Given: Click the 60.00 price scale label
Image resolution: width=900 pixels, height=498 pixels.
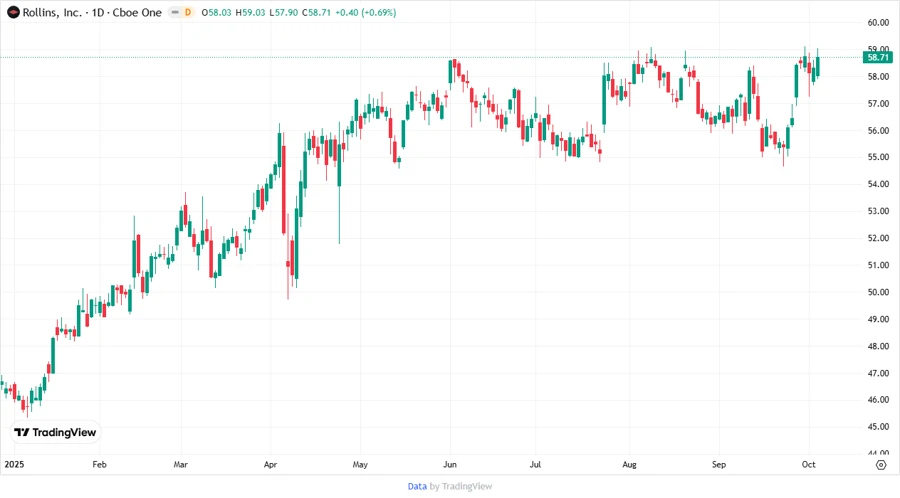Looking at the screenshot, I should pos(878,22).
